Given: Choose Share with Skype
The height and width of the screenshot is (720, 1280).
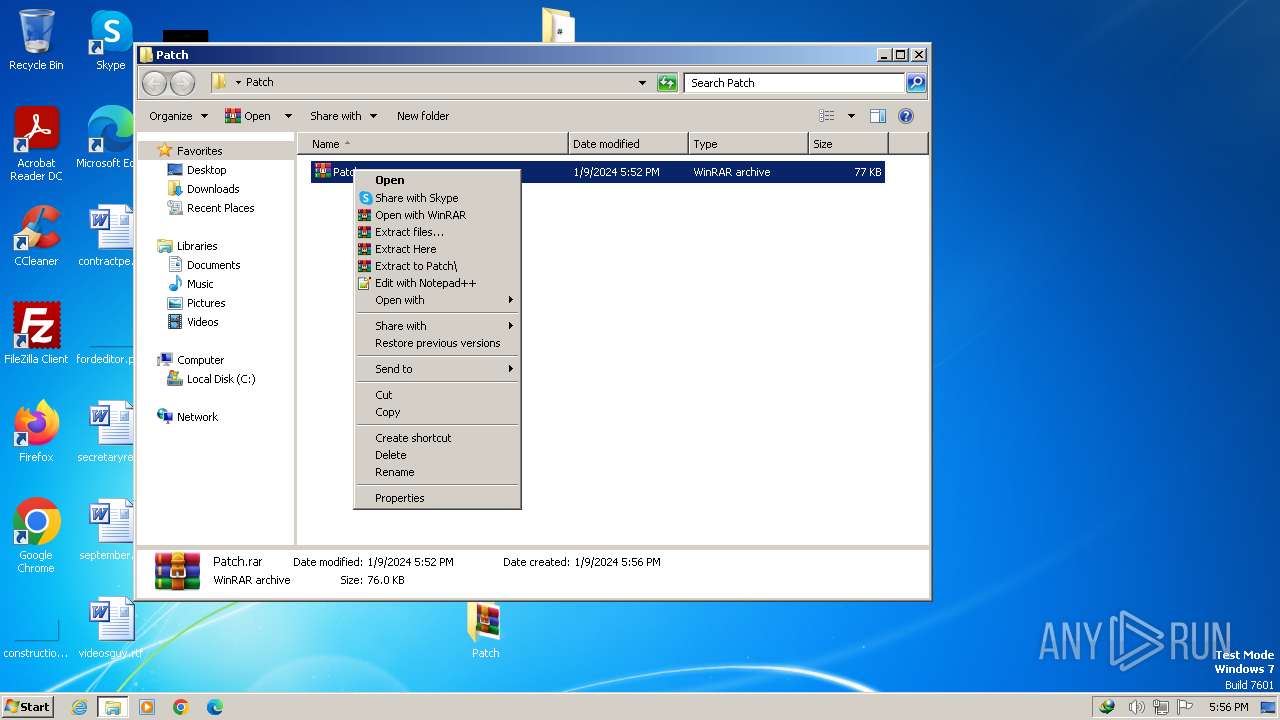Looking at the screenshot, I should (x=438, y=198).
